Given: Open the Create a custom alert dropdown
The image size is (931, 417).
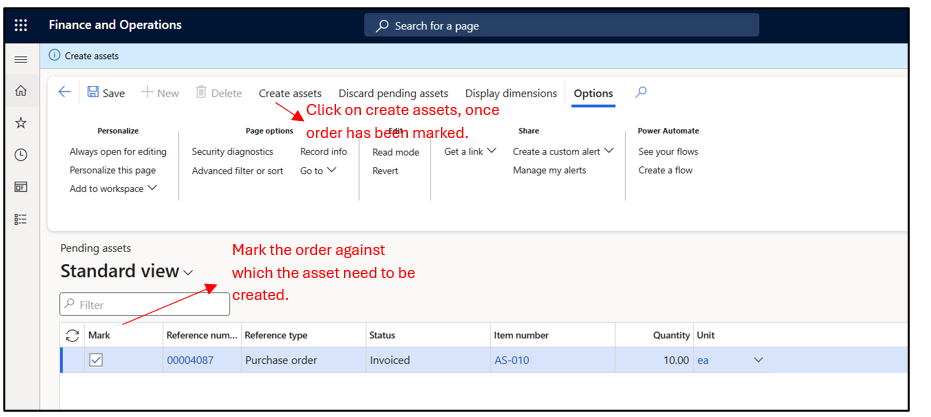Looking at the screenshot, I should pos(563,151).
